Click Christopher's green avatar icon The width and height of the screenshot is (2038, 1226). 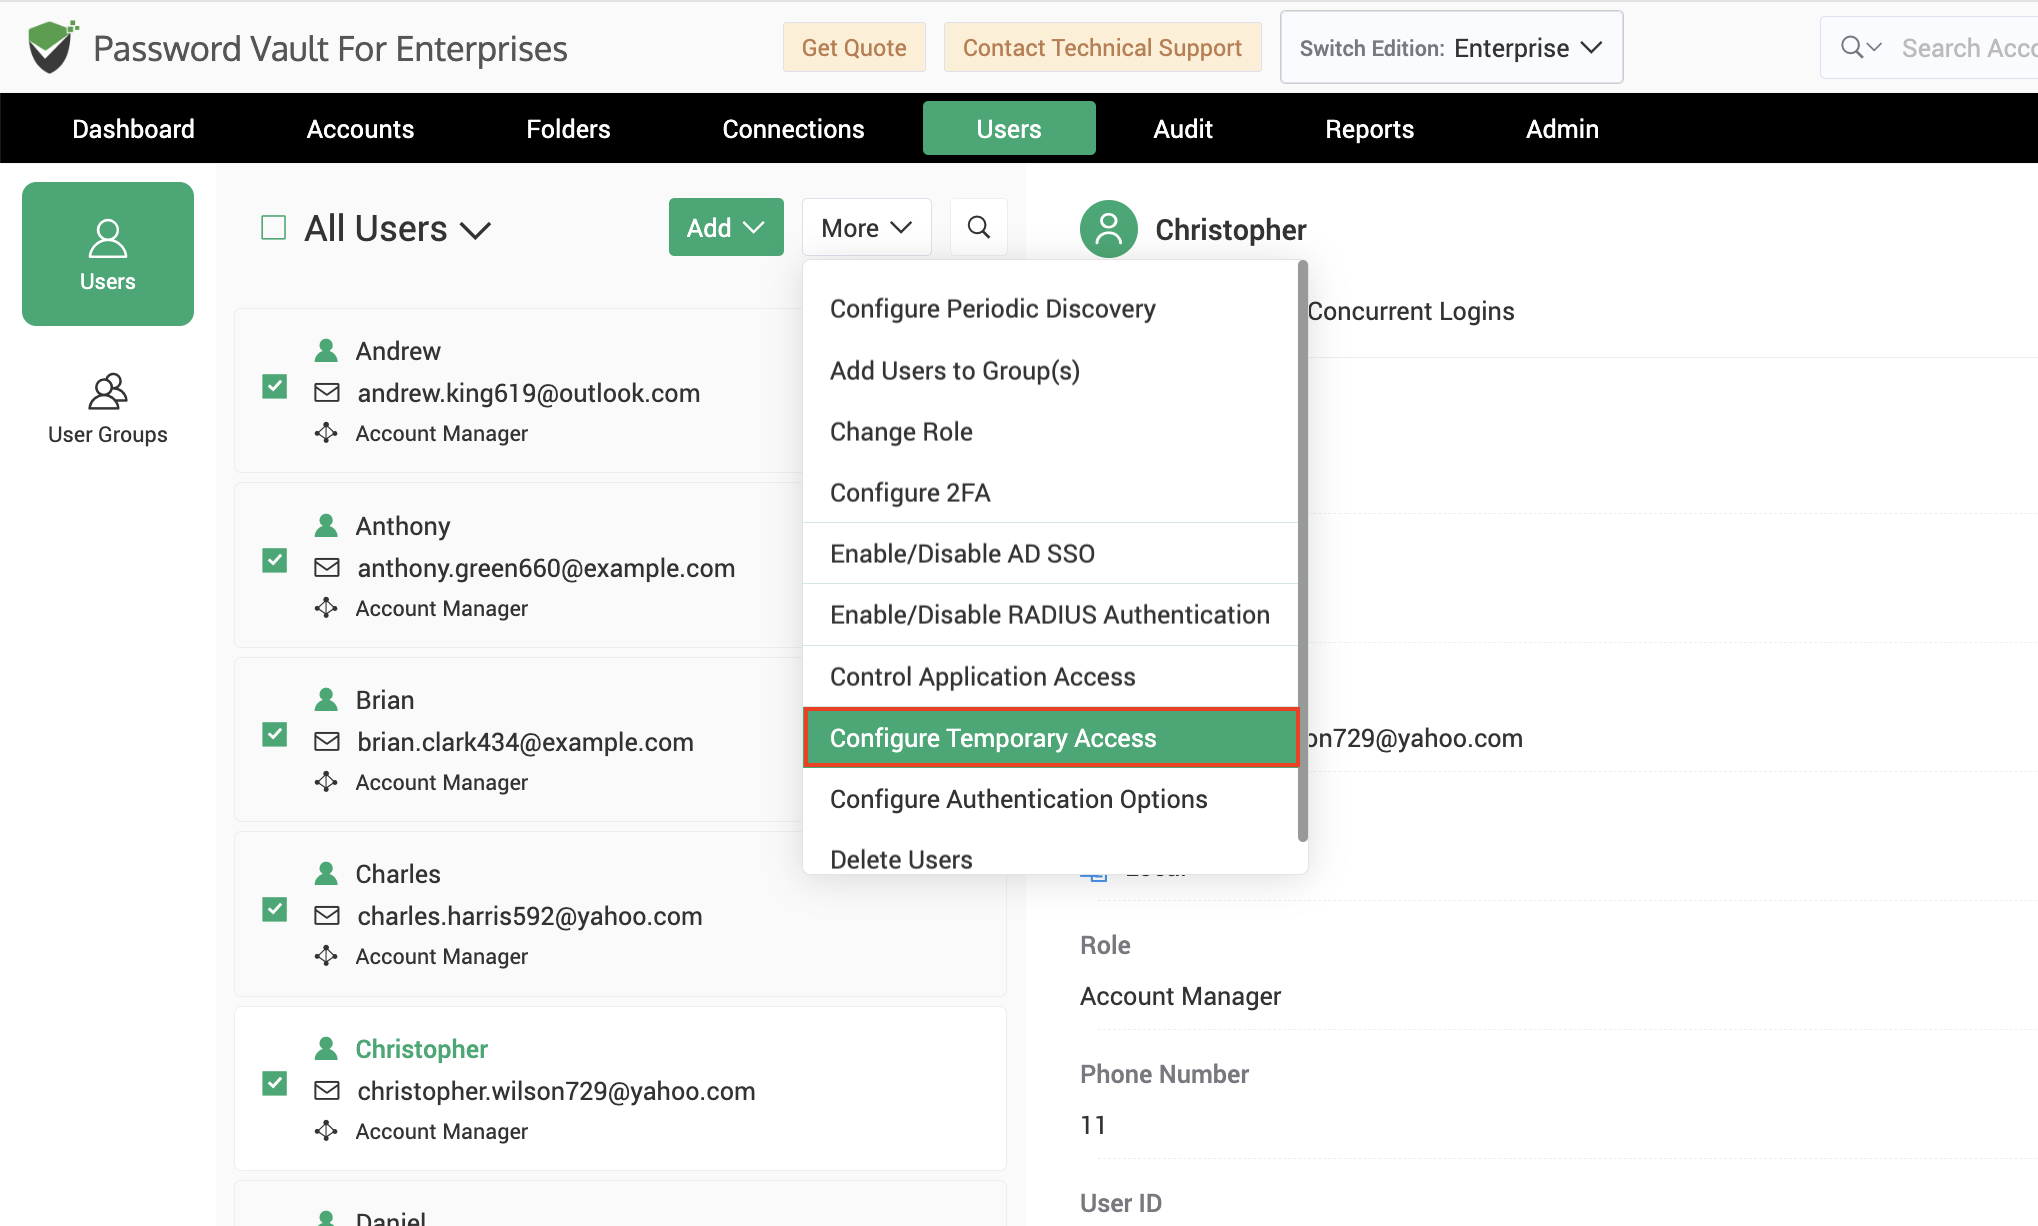[x=1109, y=229]
